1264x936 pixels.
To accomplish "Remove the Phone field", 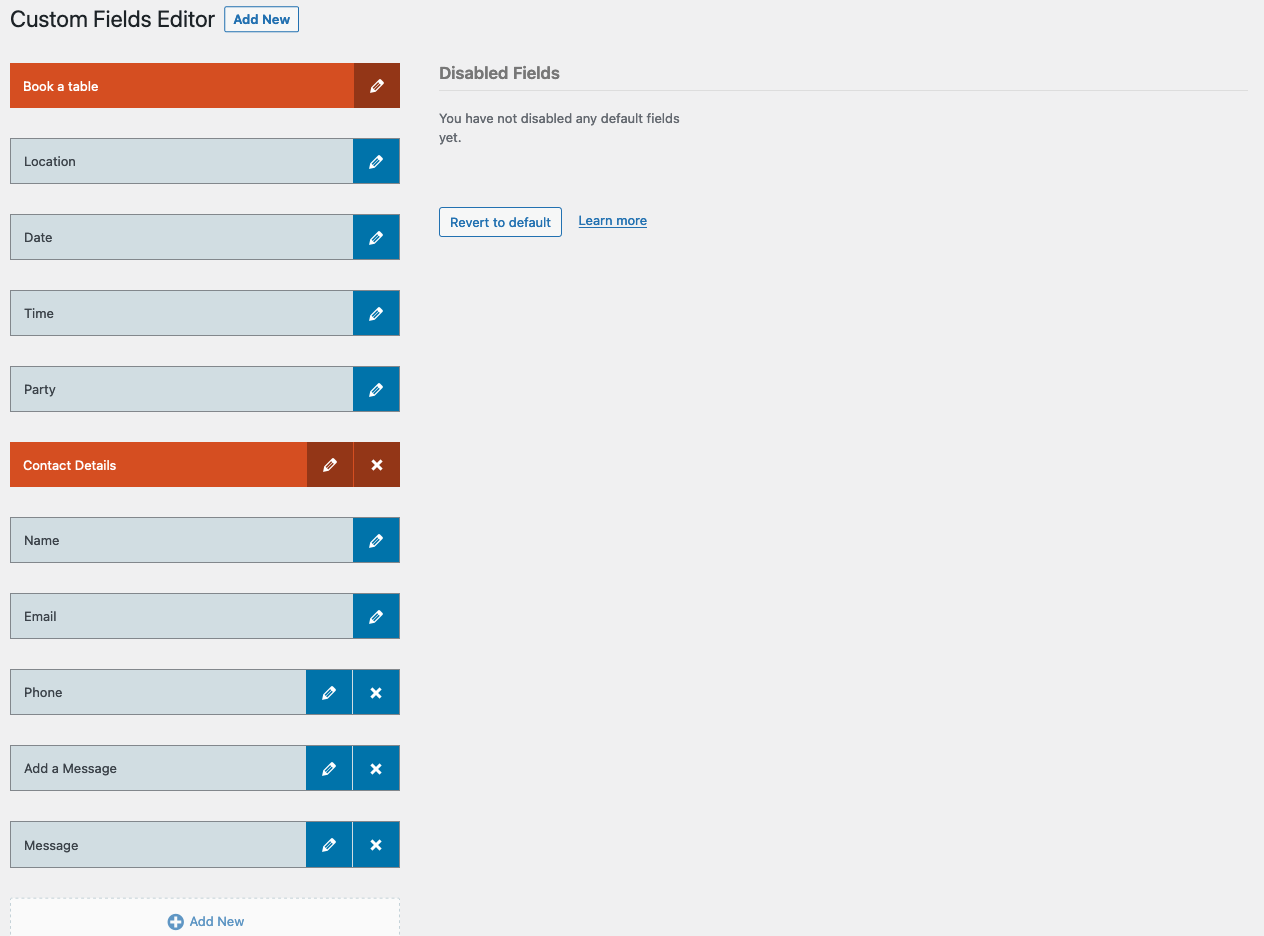I will (x=376, y=692).
